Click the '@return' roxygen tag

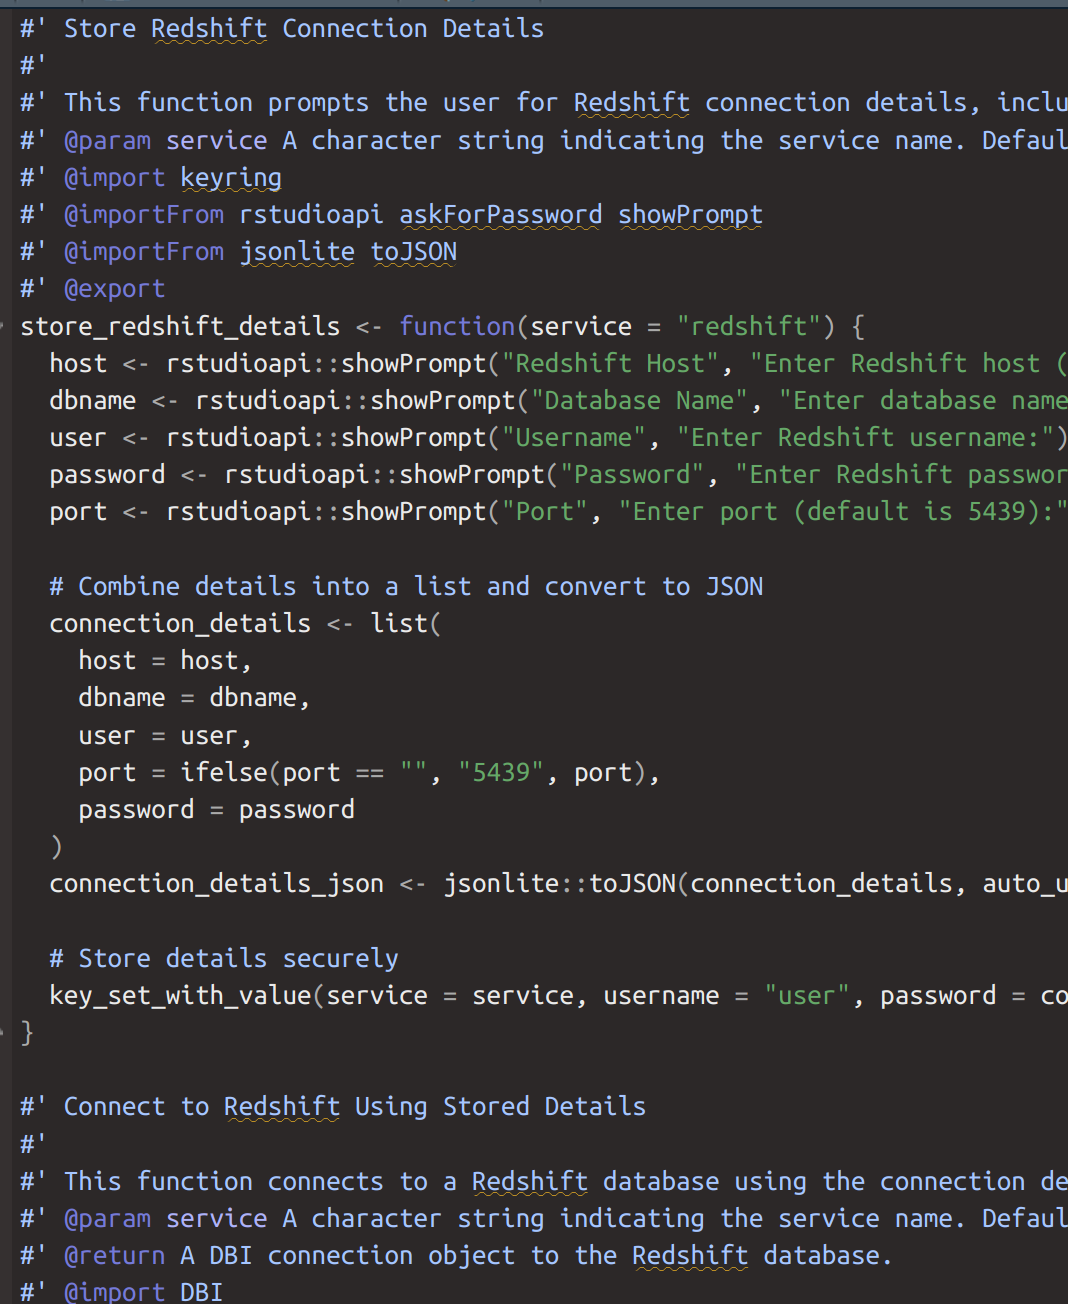coord(114,1257)
